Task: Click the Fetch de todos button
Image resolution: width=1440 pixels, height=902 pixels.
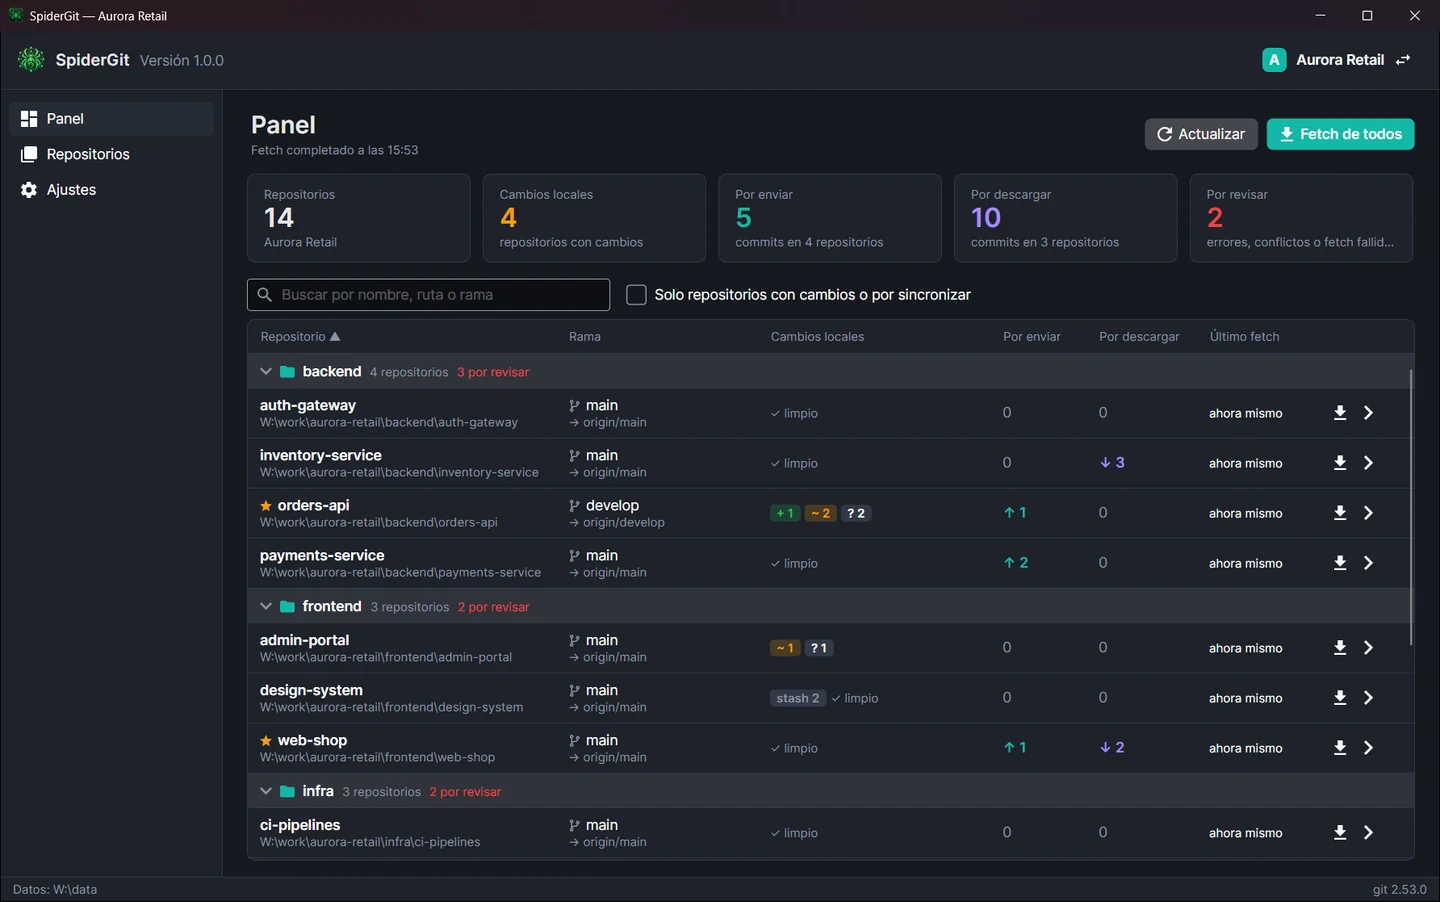Action: (1340, 134)
